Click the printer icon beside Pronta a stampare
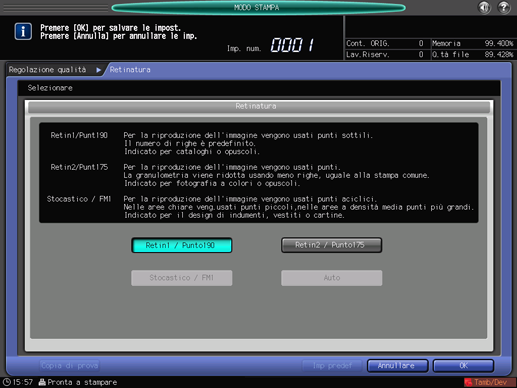The height and width of the screenshot is (388, 517). 42,382
